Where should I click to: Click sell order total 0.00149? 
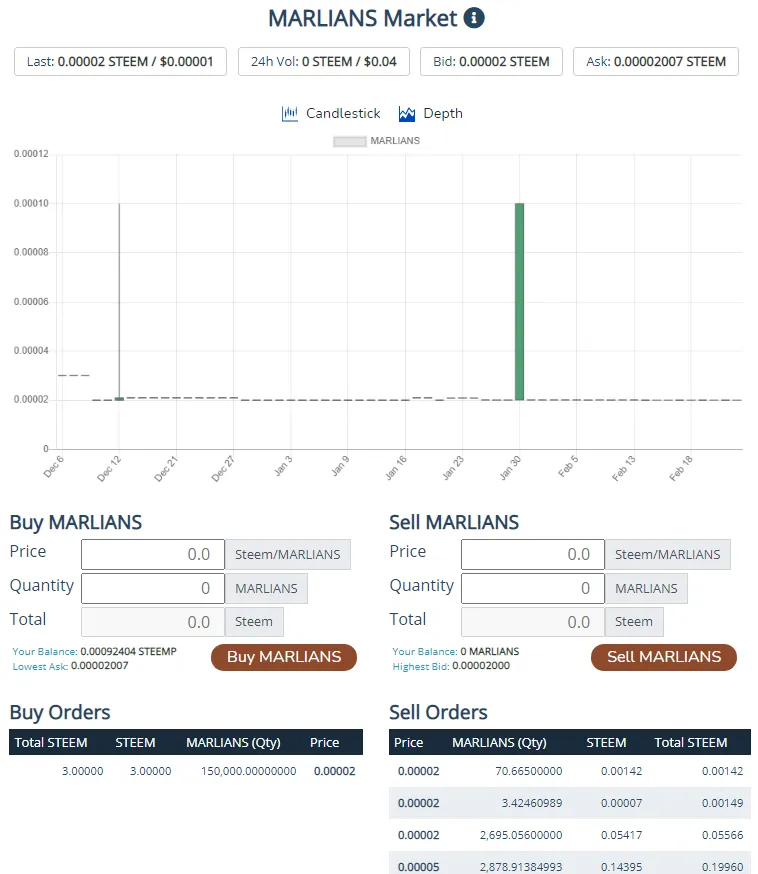click(x=722, y=803)
